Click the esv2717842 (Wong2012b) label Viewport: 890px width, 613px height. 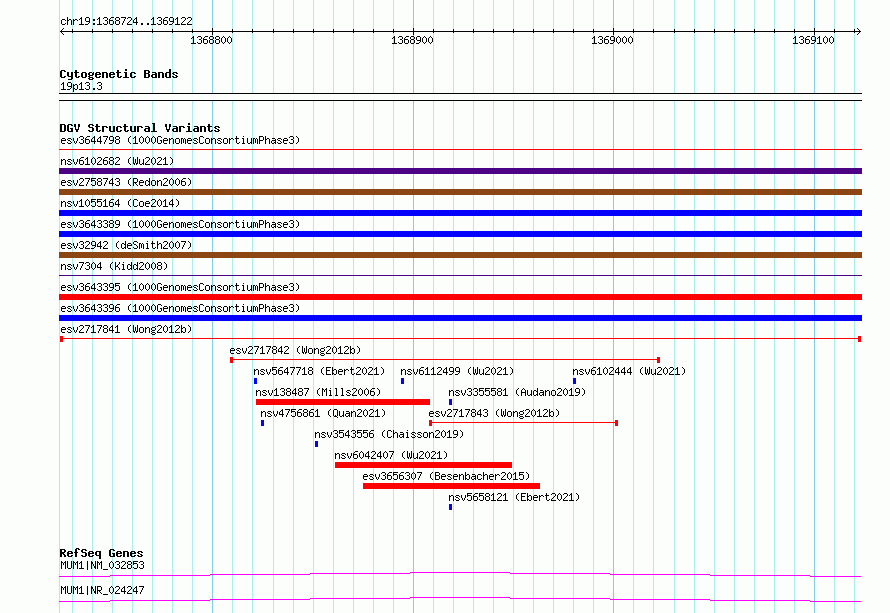pos(295,350)
